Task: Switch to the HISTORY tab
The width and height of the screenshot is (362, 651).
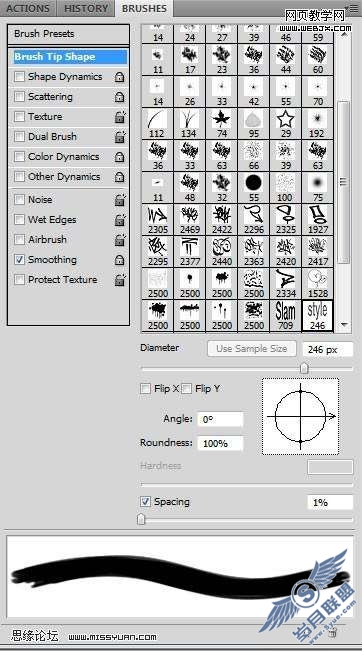Action: click(86, 8)
